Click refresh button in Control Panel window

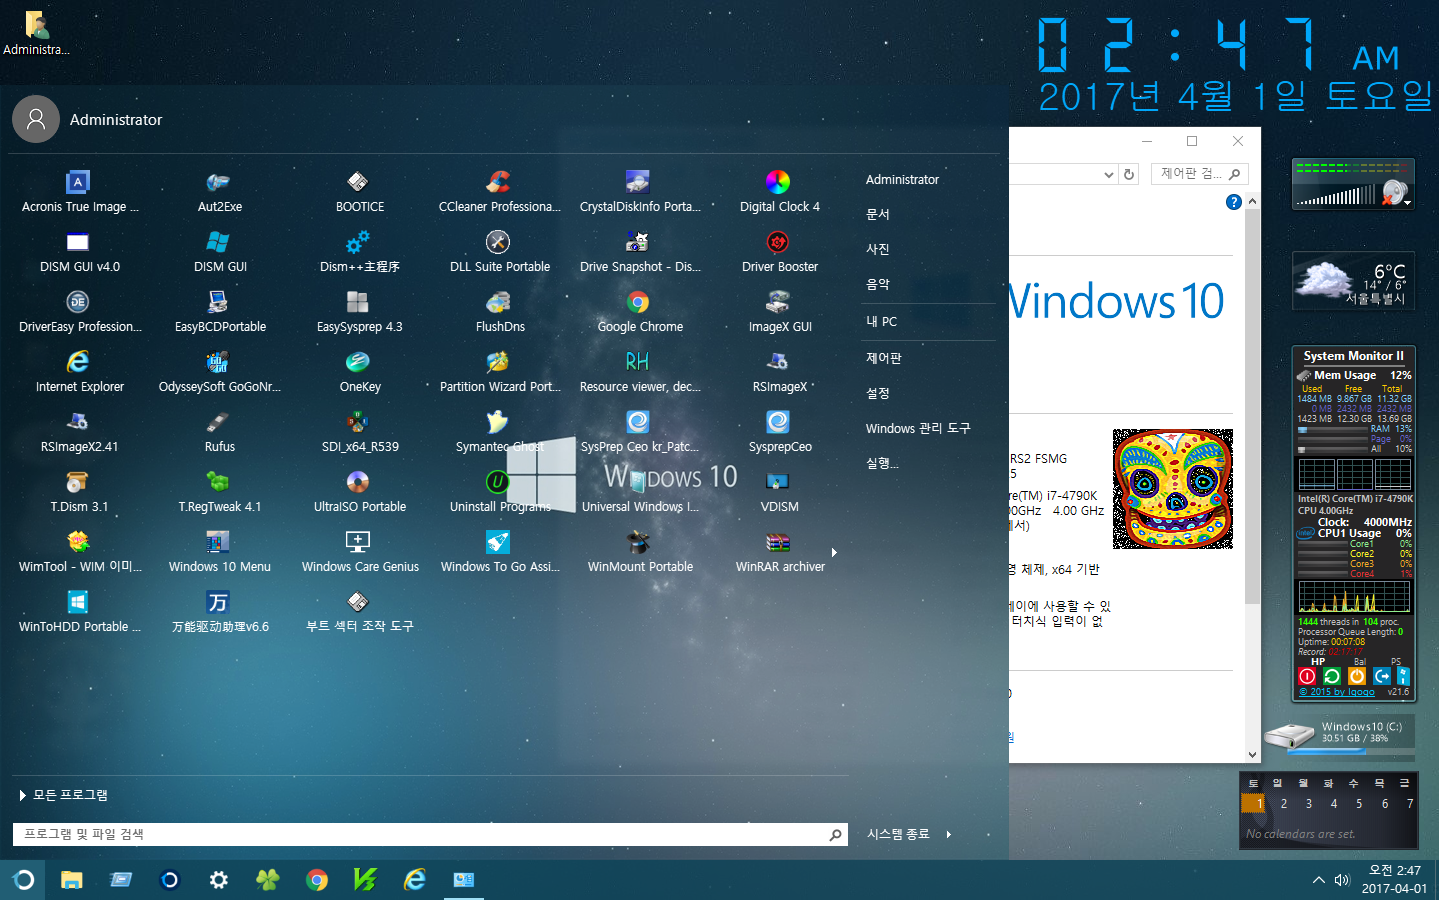(1129, 174)
